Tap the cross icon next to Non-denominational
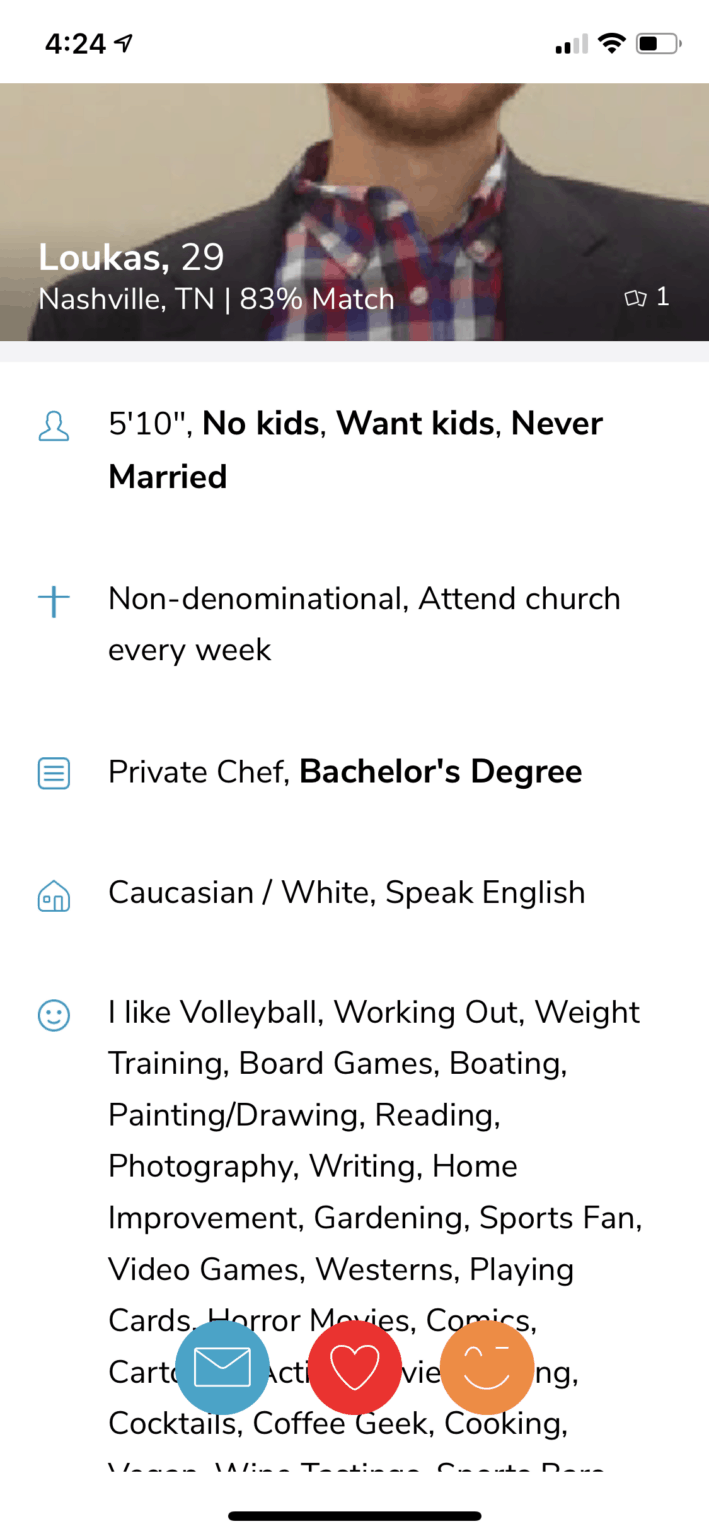Viewport: 709px width, 1536px height. pyautogui.click(x=54, y=600)
